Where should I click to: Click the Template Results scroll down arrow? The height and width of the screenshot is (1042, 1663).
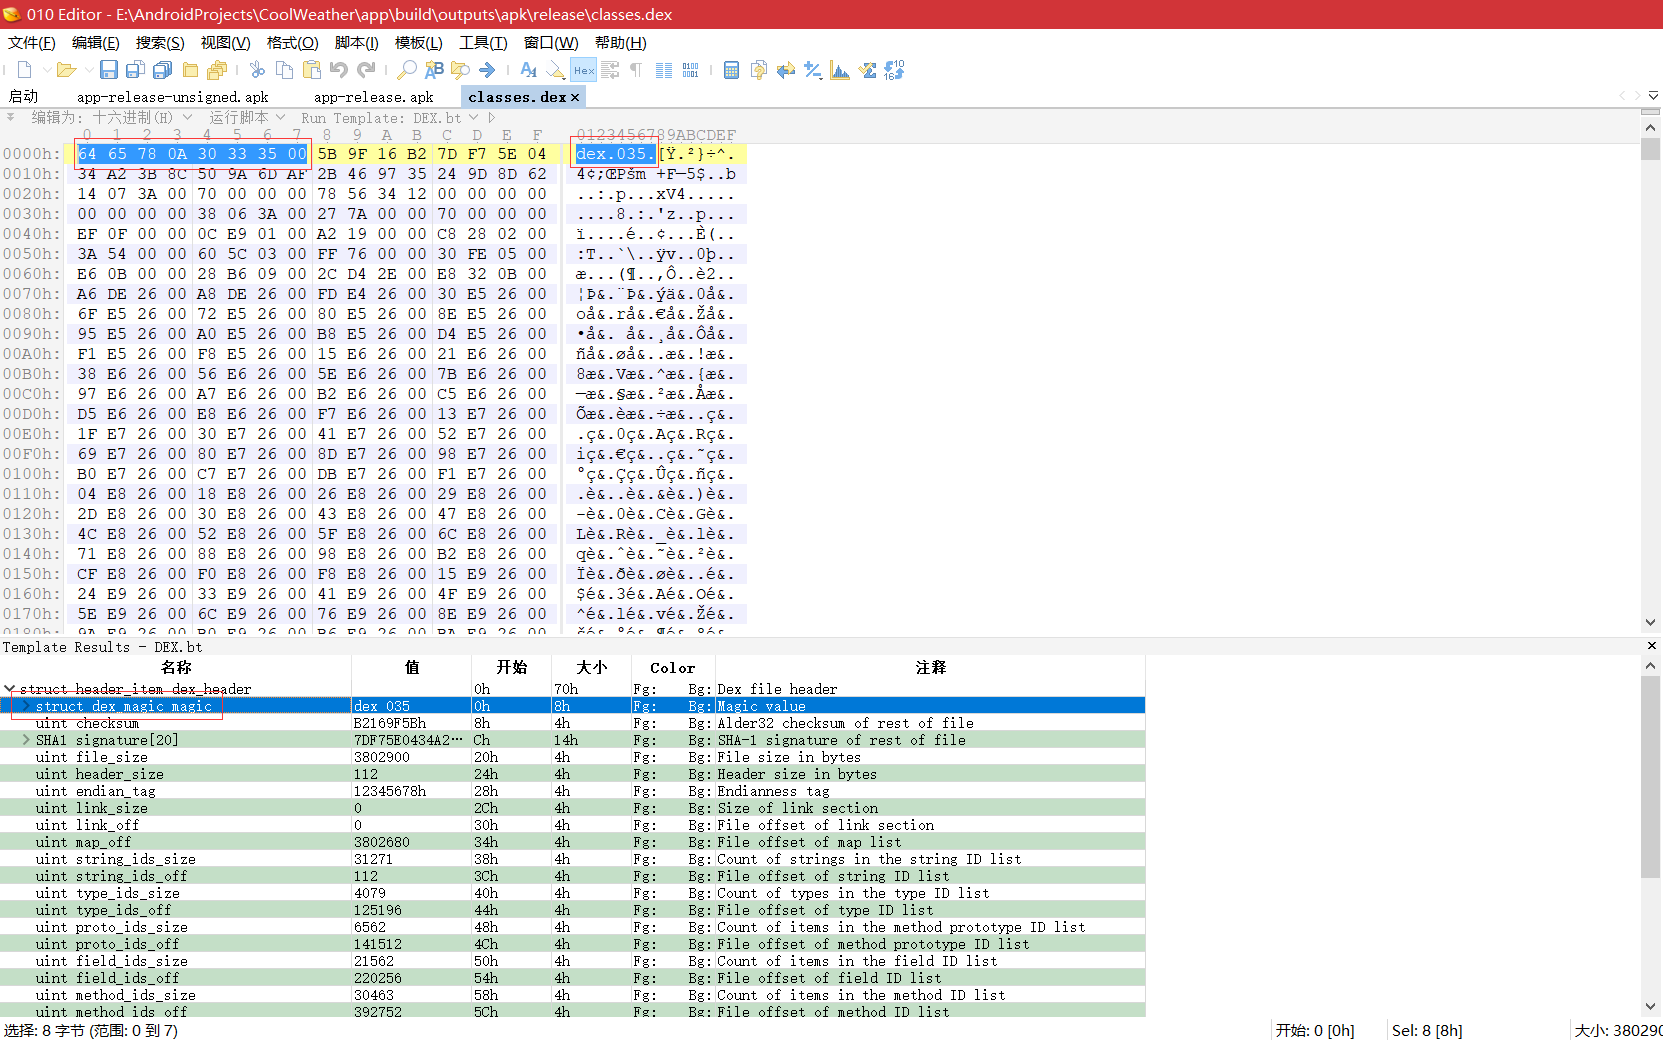pos(1651,1007)
